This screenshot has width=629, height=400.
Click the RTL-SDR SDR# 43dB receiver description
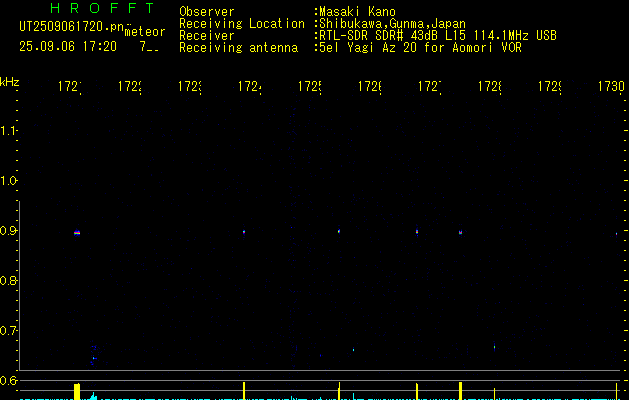[x=438, y=36]
